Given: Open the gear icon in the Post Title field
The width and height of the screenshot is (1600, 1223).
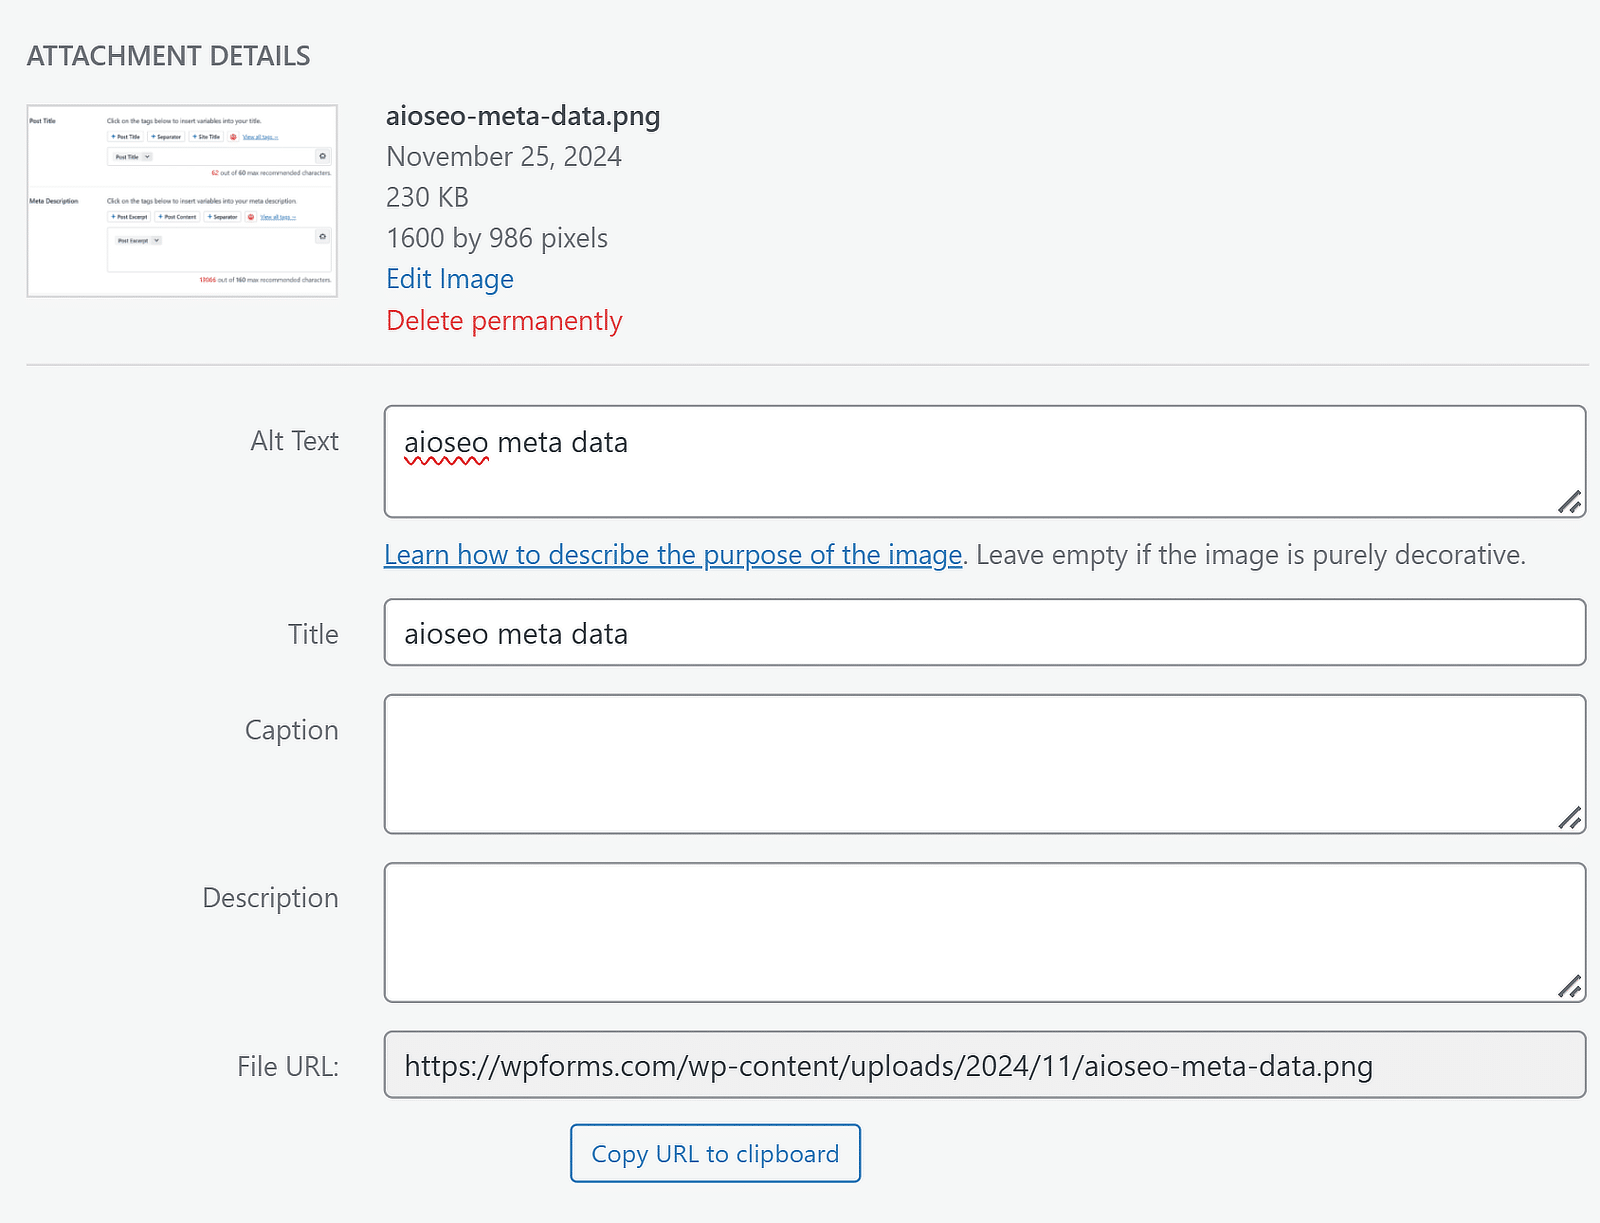Looking at the screenshot, I should [x=323, y=155].
